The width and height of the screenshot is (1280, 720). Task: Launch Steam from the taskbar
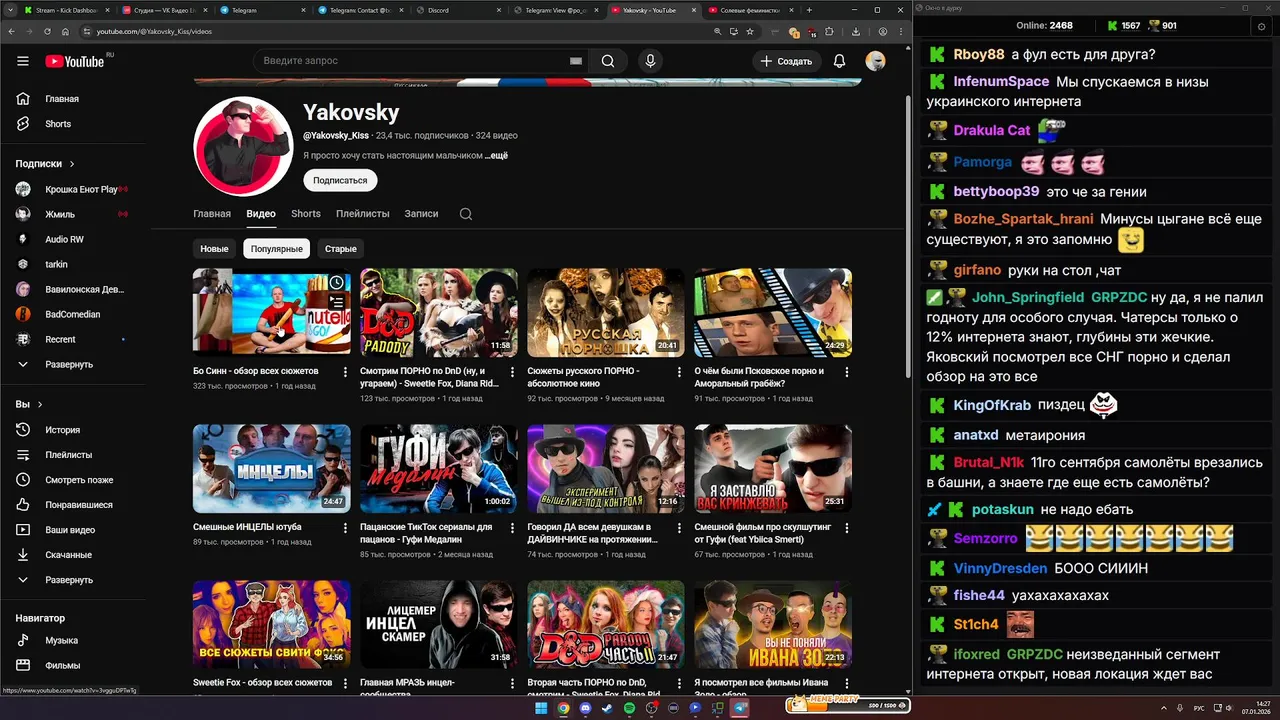click(x=607, y=708)
